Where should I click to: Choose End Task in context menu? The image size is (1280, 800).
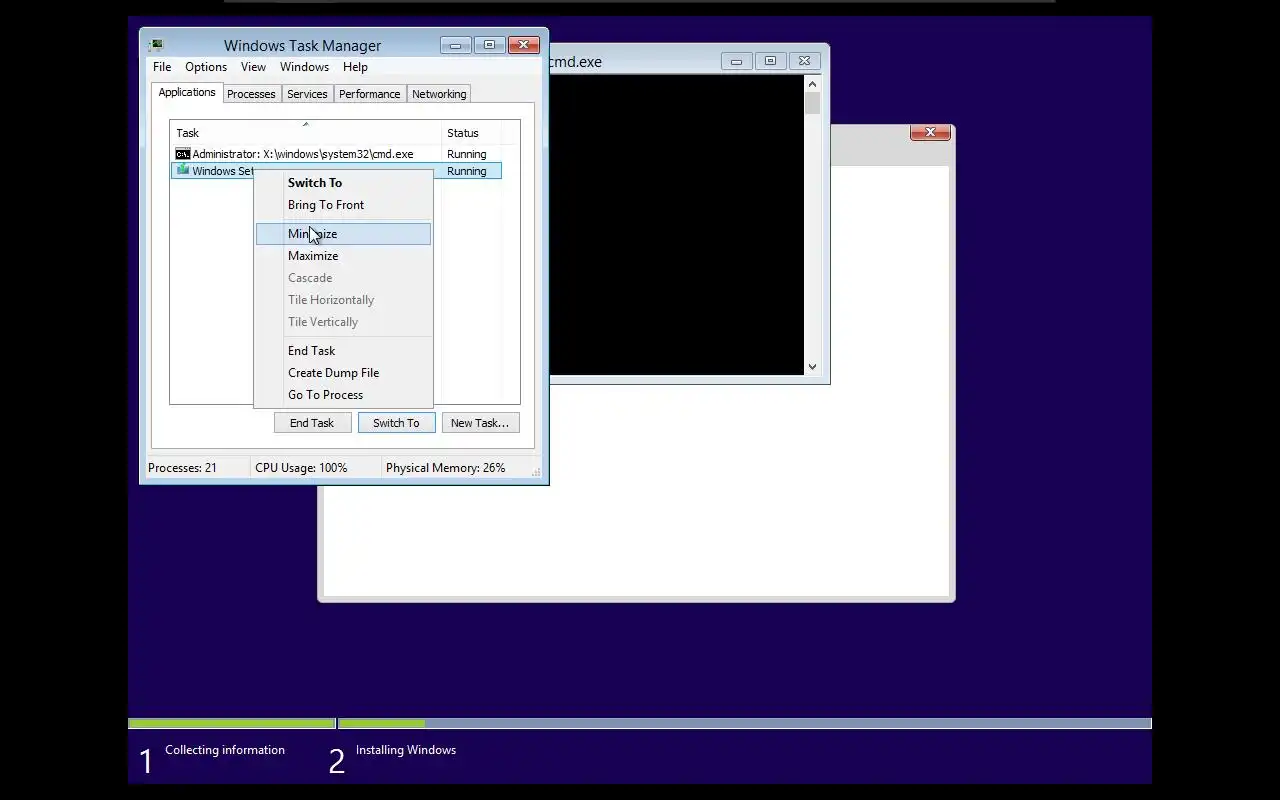(x=343, y=351)
